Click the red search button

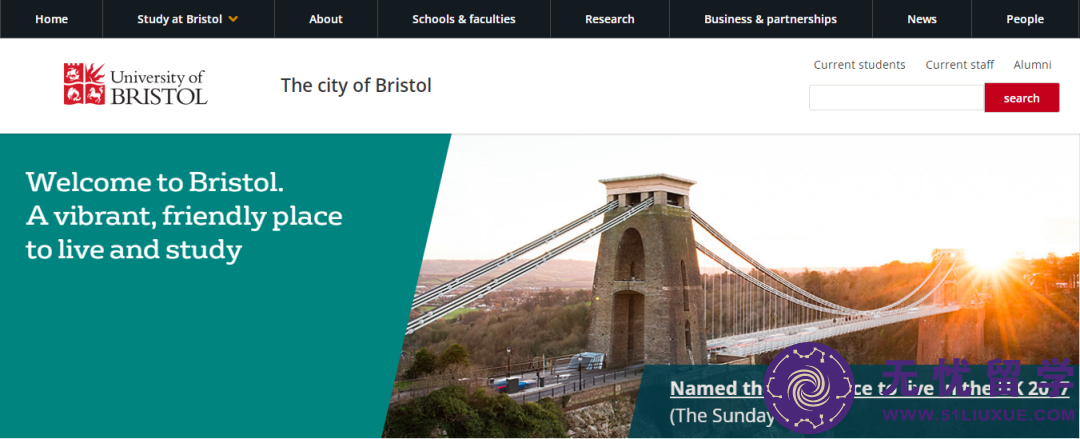(1021, 98)
